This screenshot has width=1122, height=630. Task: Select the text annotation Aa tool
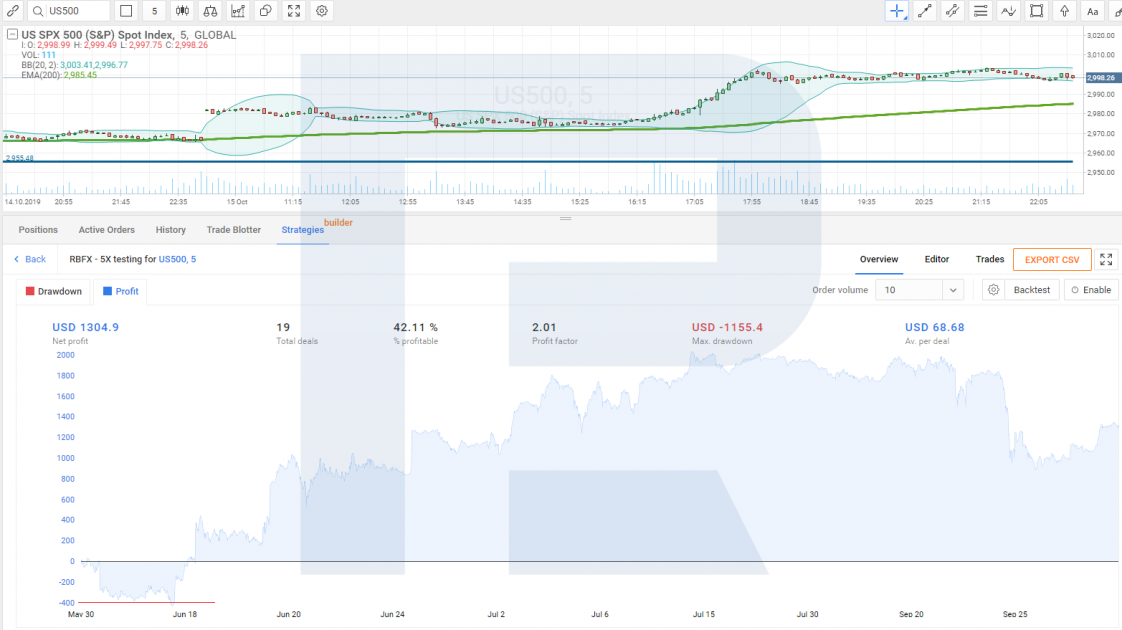1092,11
